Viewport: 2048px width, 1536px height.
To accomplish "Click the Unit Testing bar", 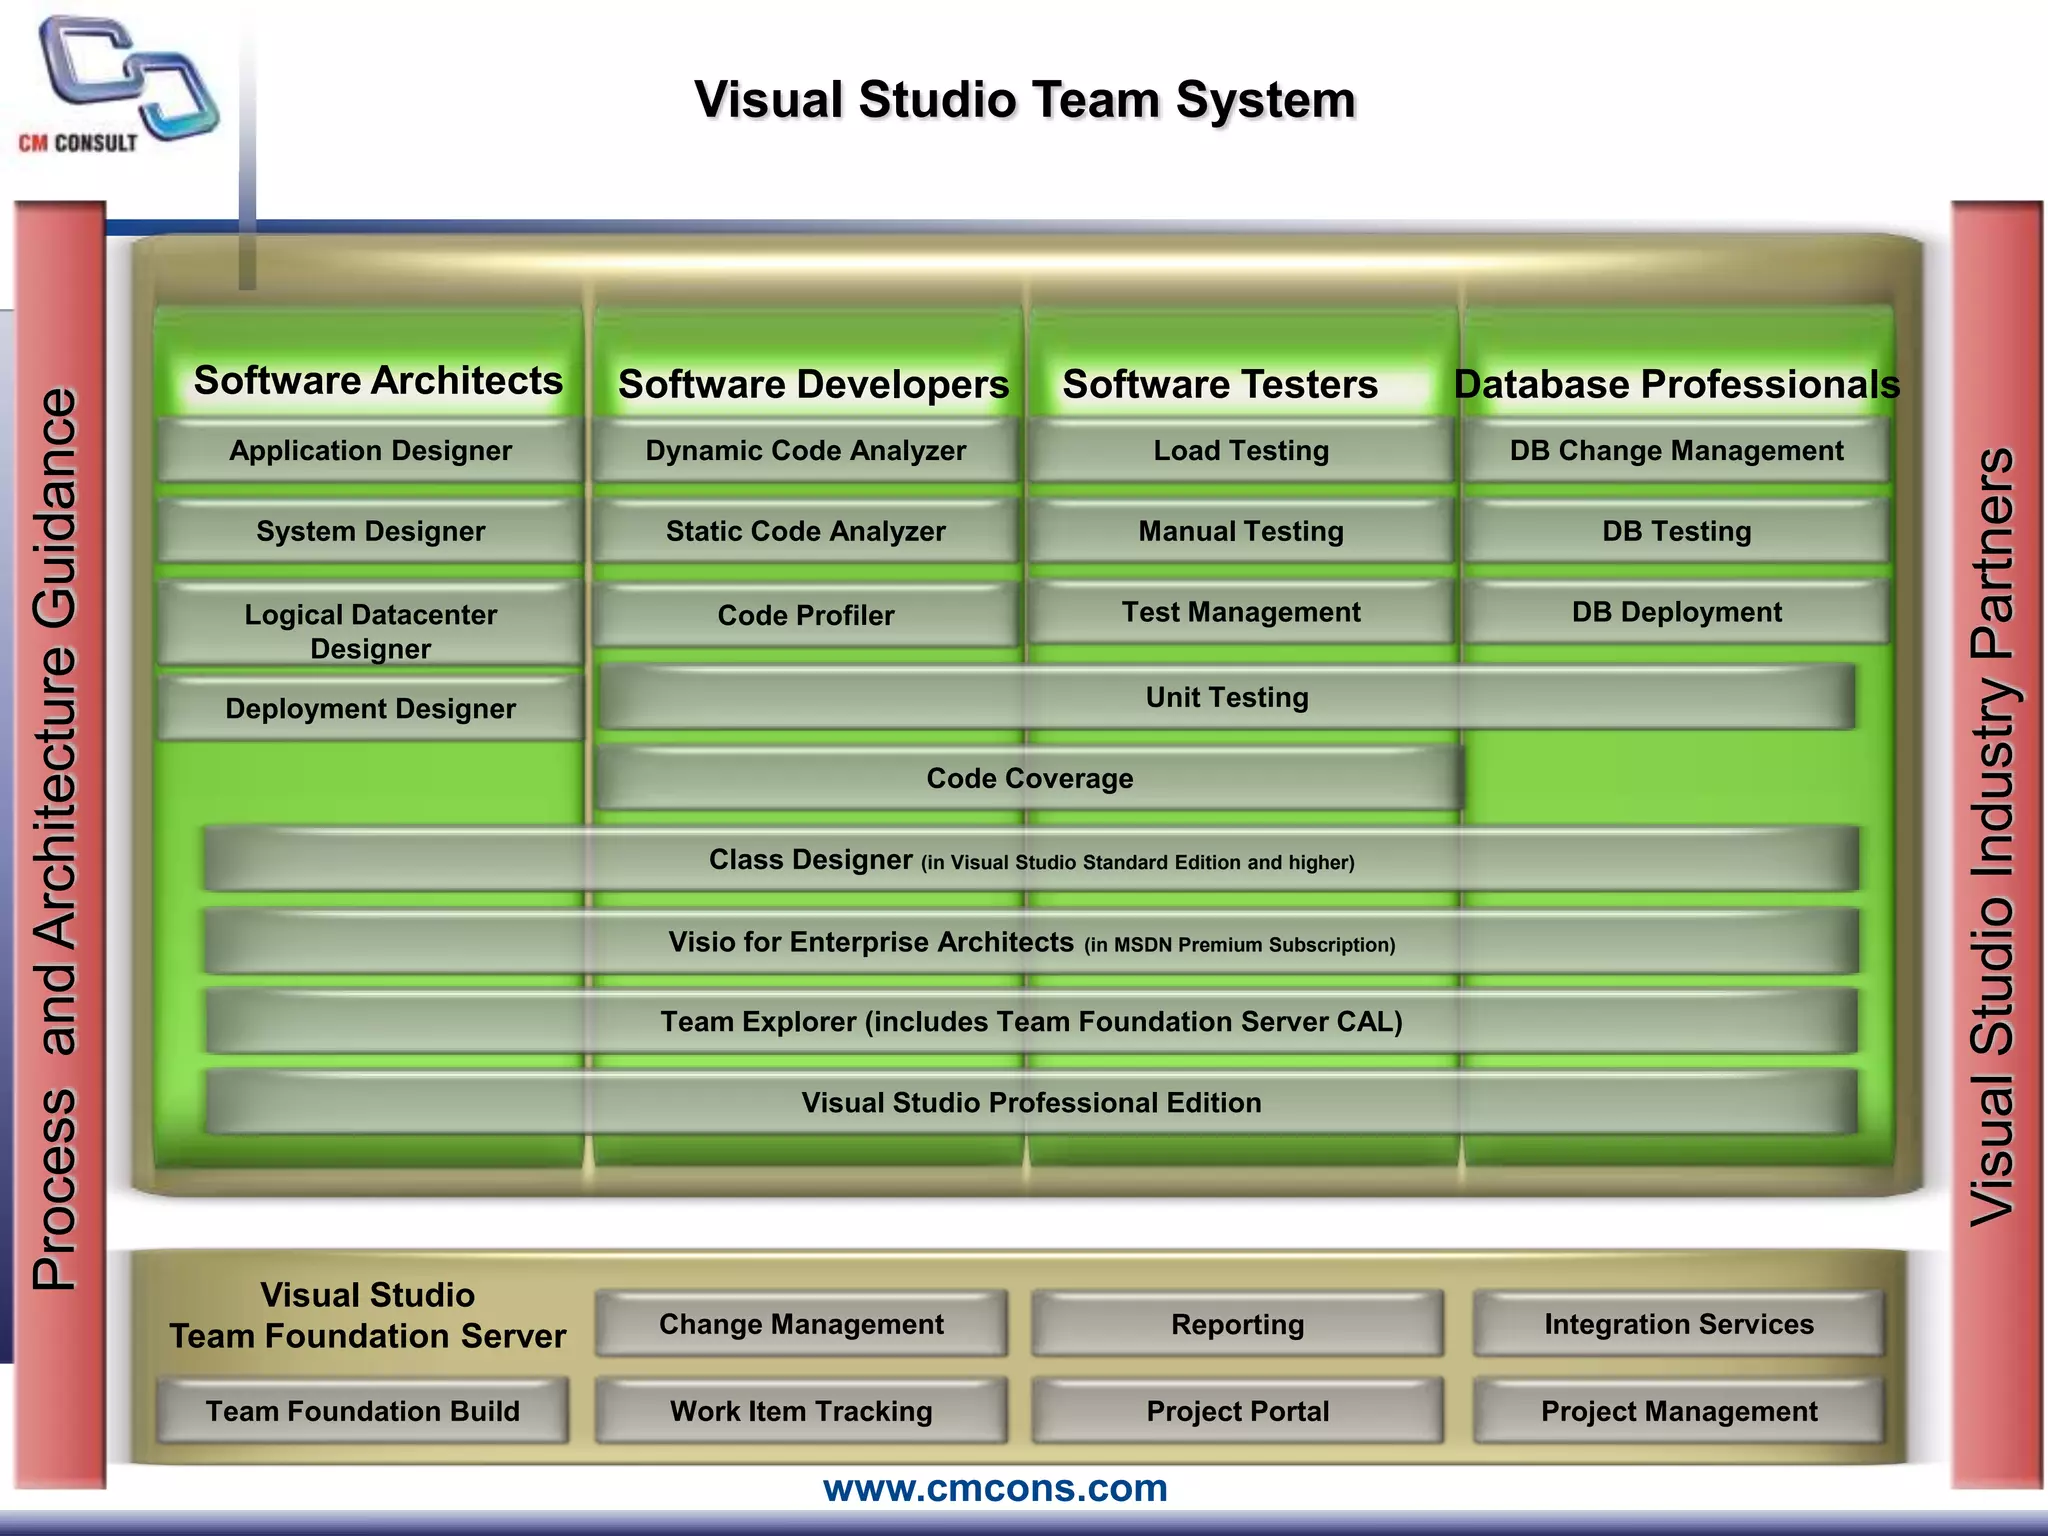I will click(x=1227, y=698).
